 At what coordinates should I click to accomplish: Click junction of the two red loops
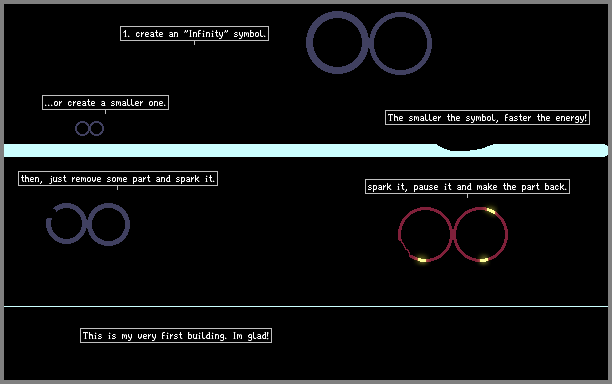(x=453, y=234)
